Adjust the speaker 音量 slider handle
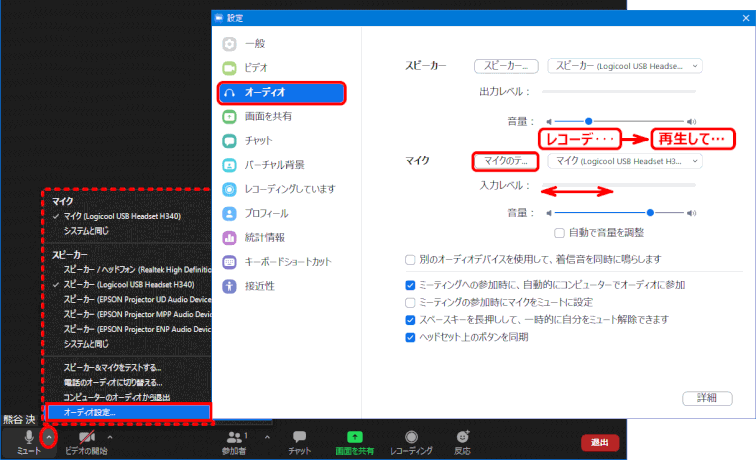 point(588,122)
